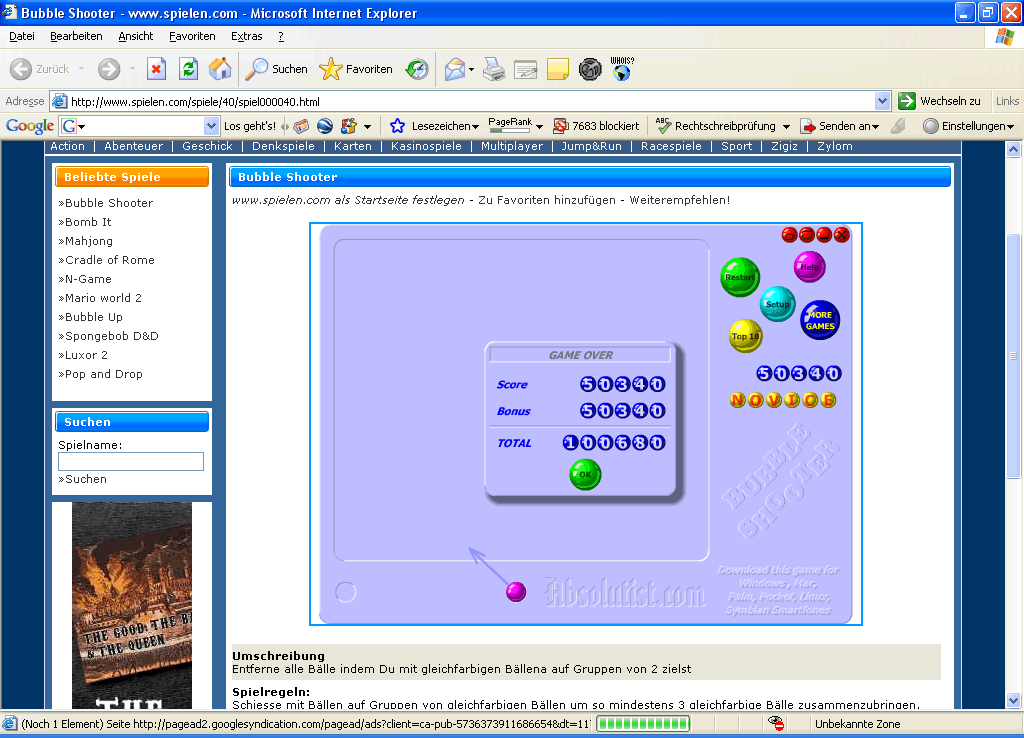Print the page with the printer icon
Screen dimensions: 1024x738
[494, 69]
